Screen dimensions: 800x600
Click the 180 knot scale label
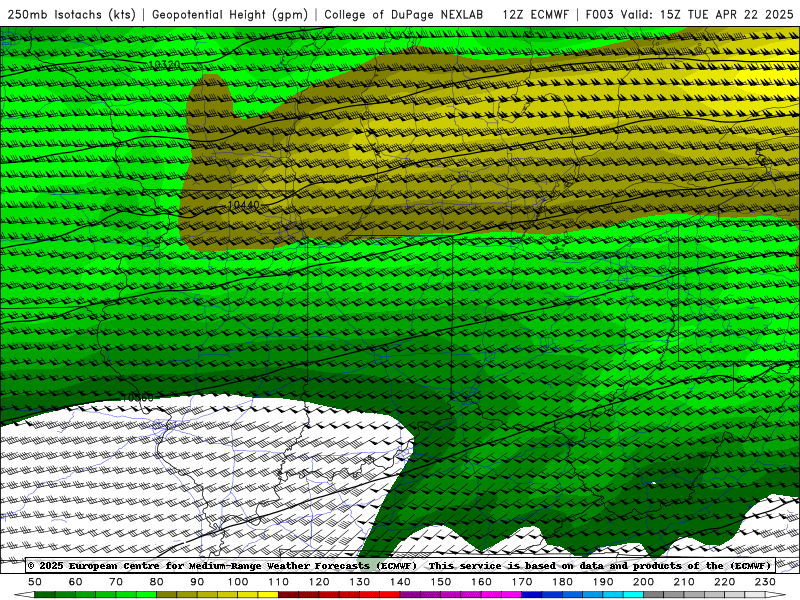(562, 582)
